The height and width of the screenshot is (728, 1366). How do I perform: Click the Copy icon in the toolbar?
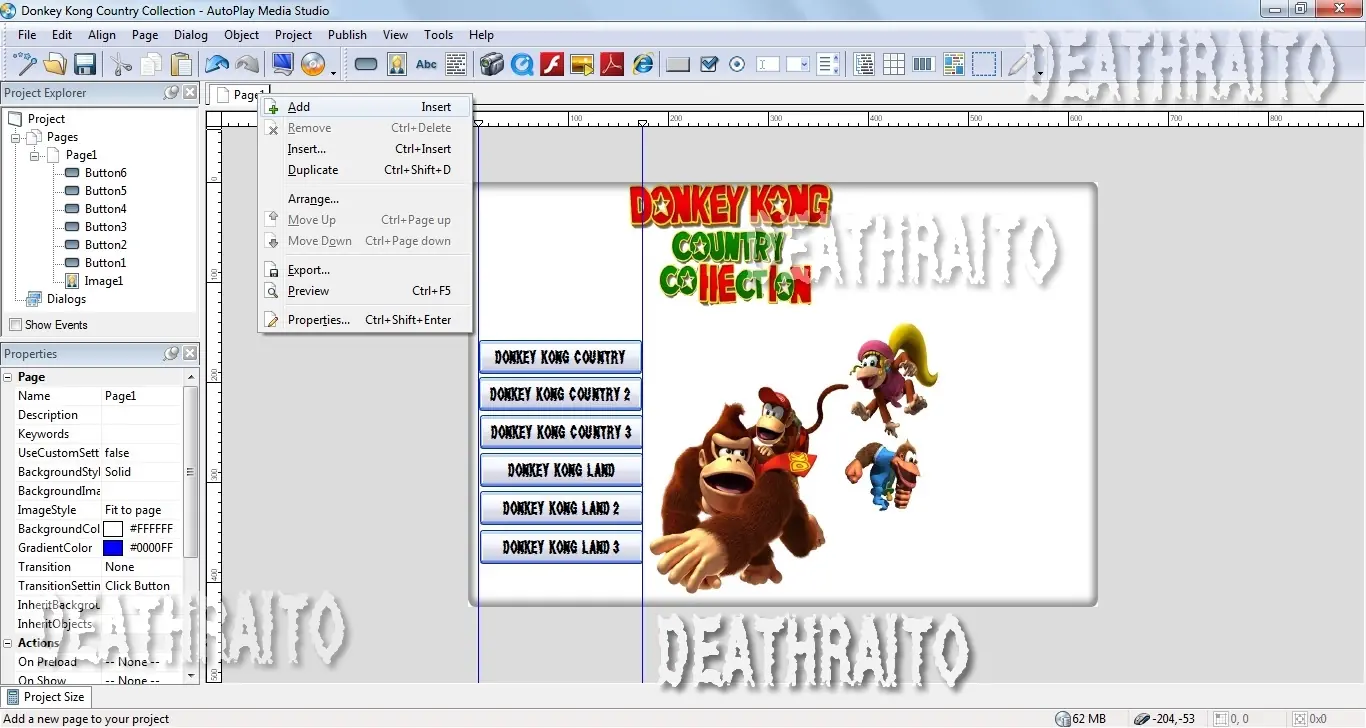pyautogui.click(x=151, y=65)
